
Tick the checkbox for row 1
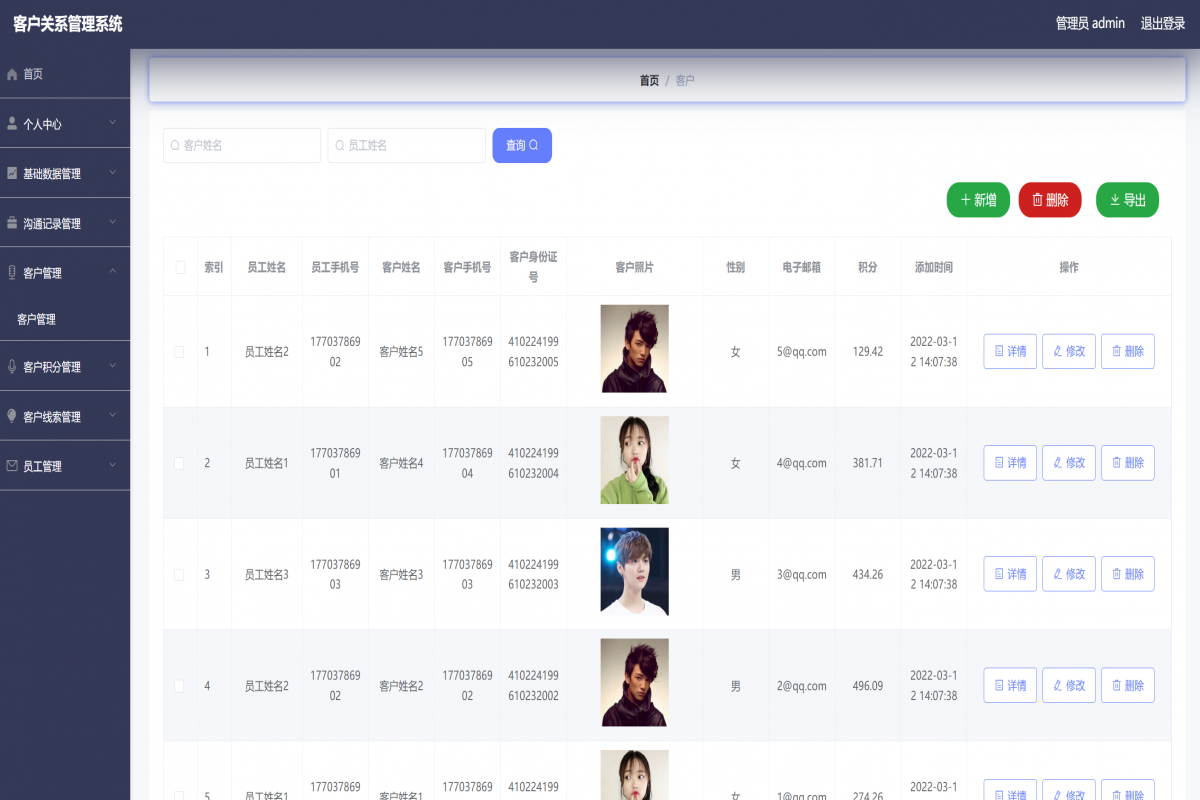pyautogui.click(x=180, y=351)
